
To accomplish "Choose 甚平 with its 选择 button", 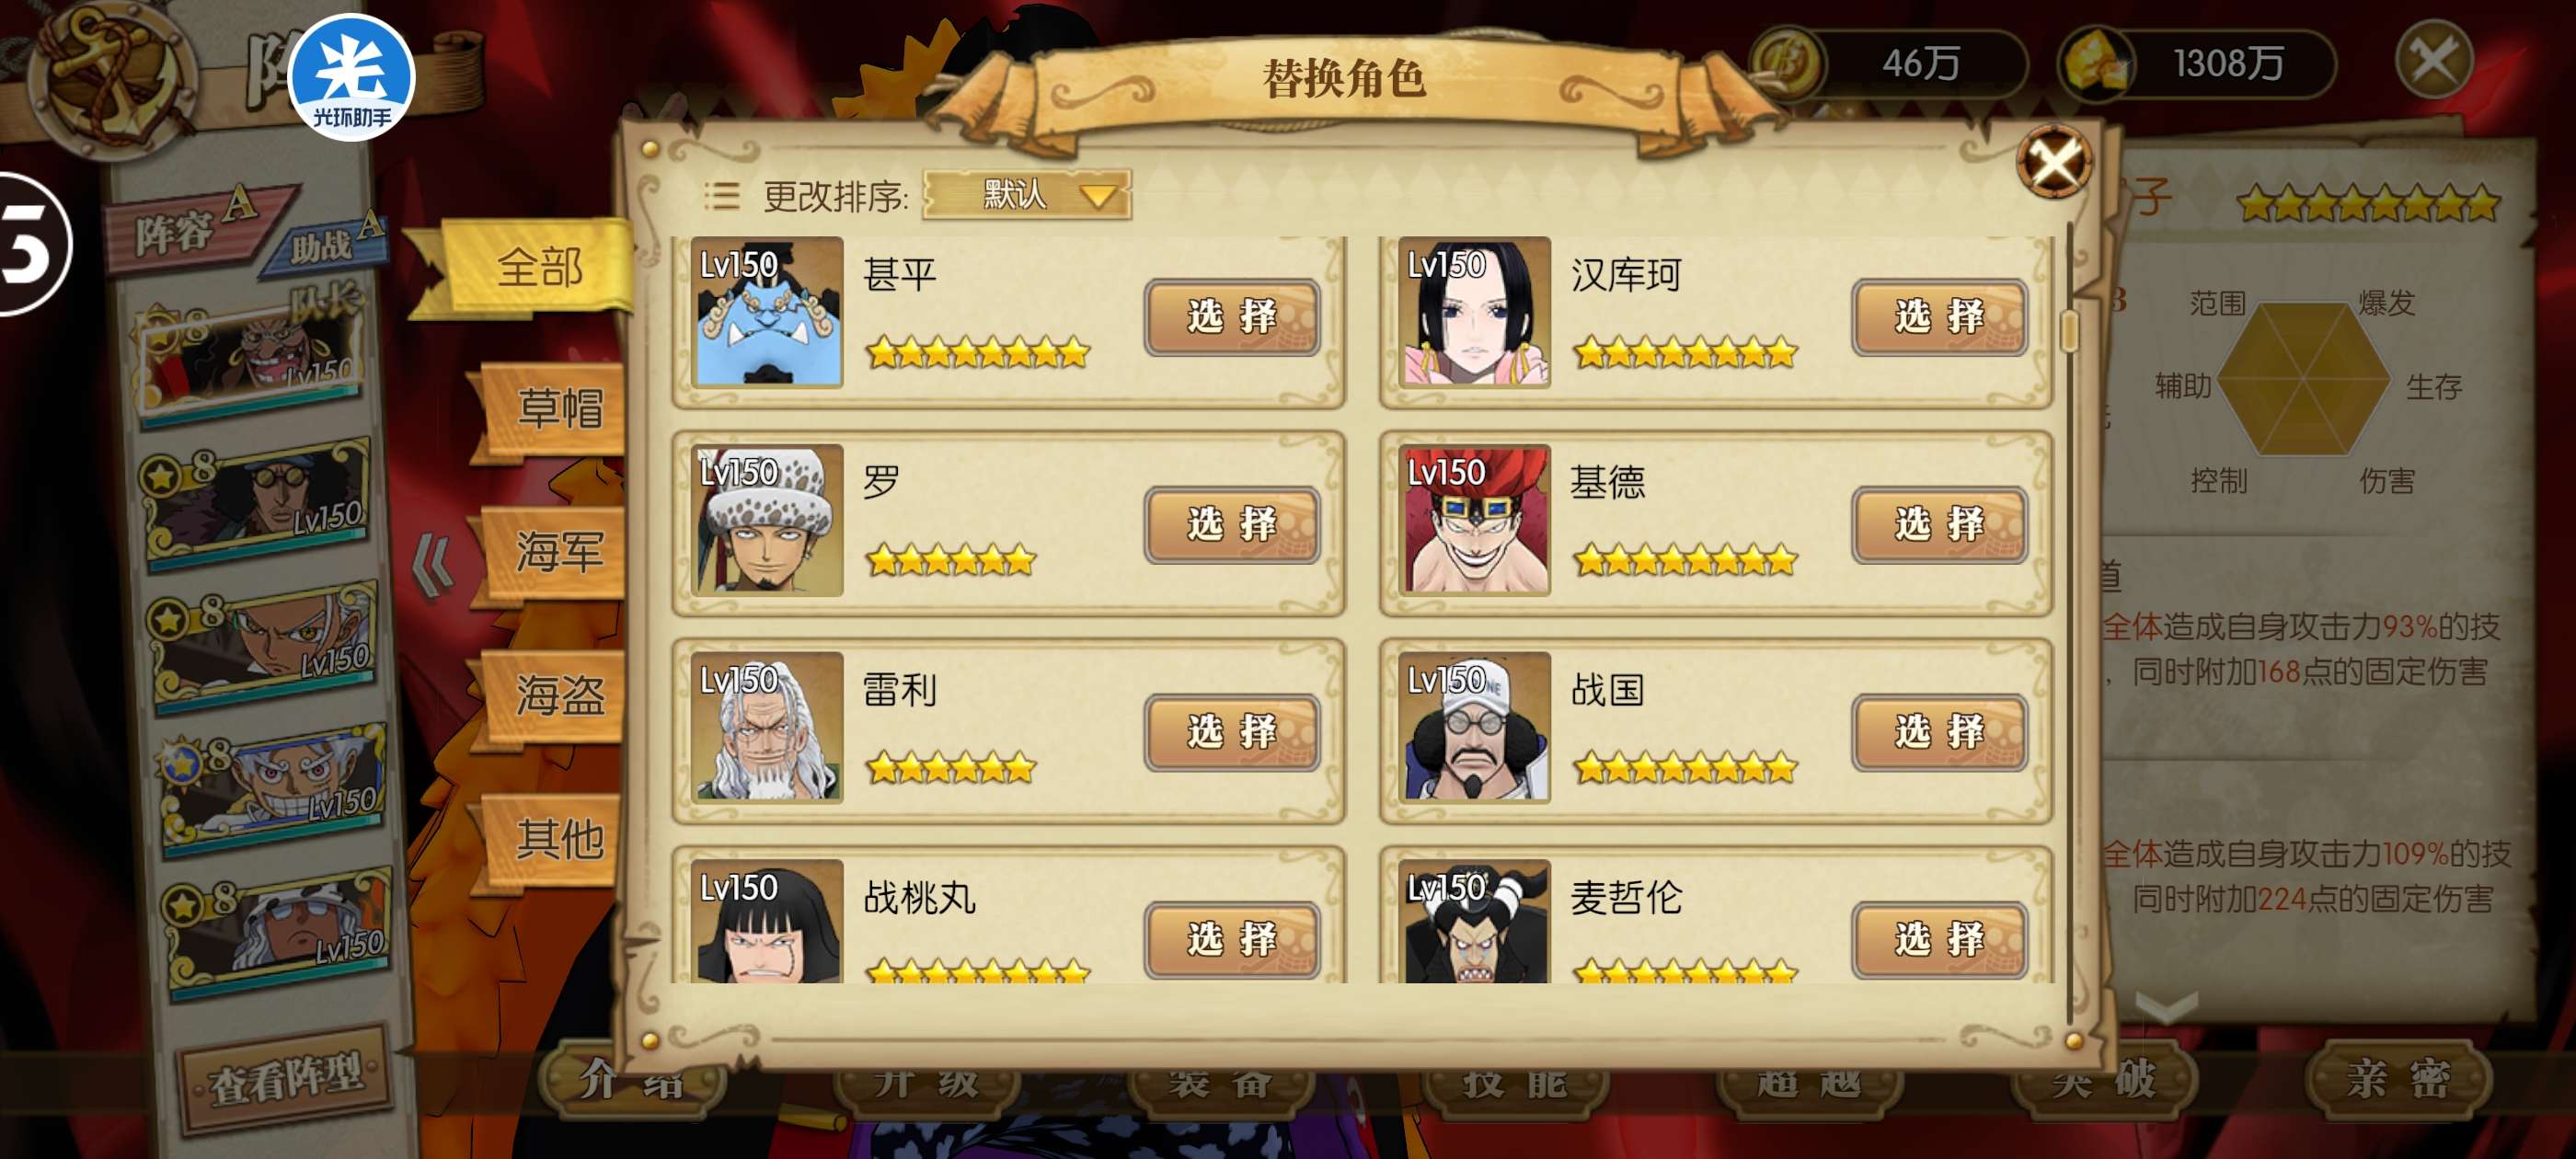I will point(1232,317).
